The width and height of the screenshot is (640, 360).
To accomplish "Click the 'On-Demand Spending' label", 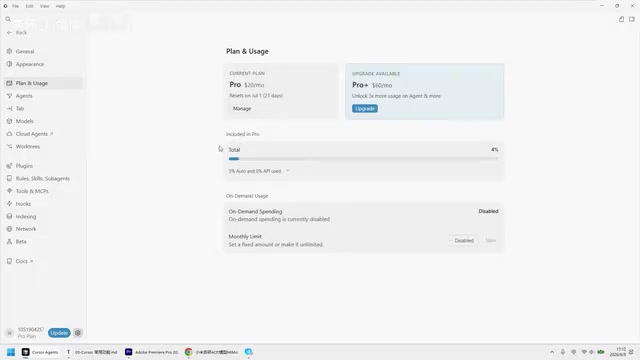I will click(255, 211).
